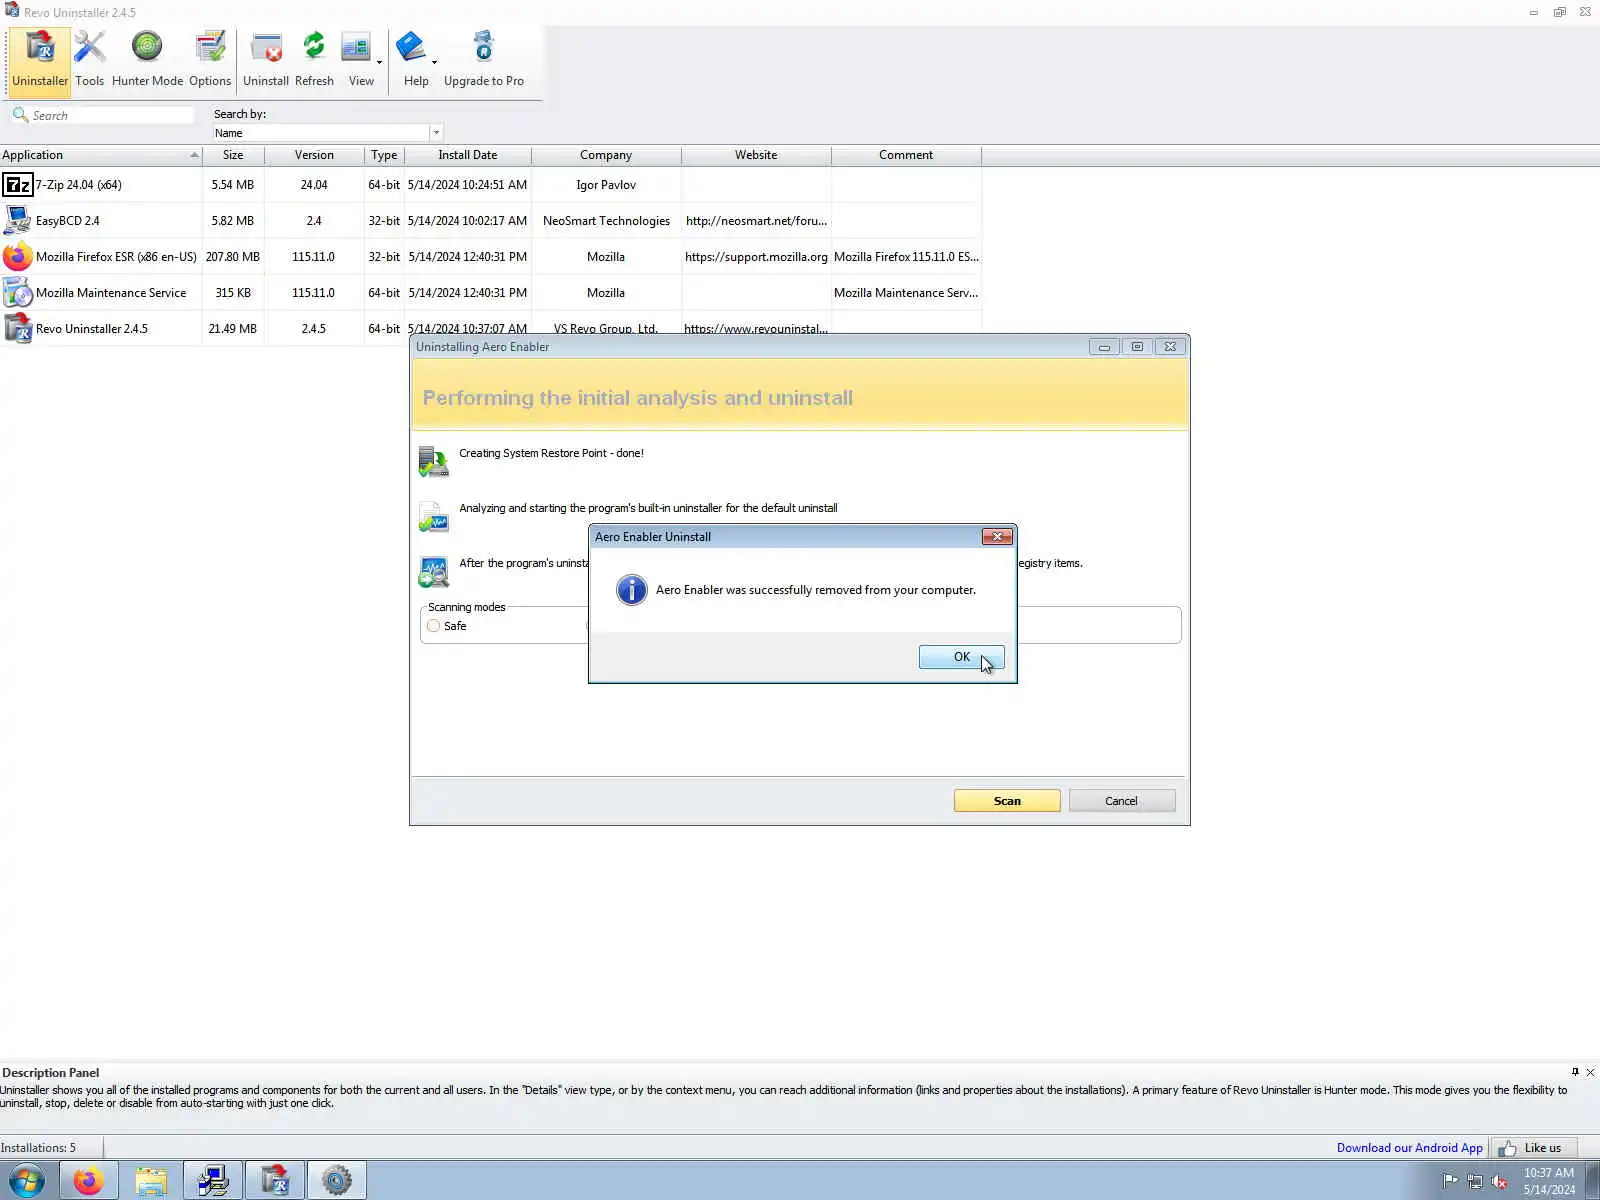Click the leftover scan step icon

click(433, 572)
